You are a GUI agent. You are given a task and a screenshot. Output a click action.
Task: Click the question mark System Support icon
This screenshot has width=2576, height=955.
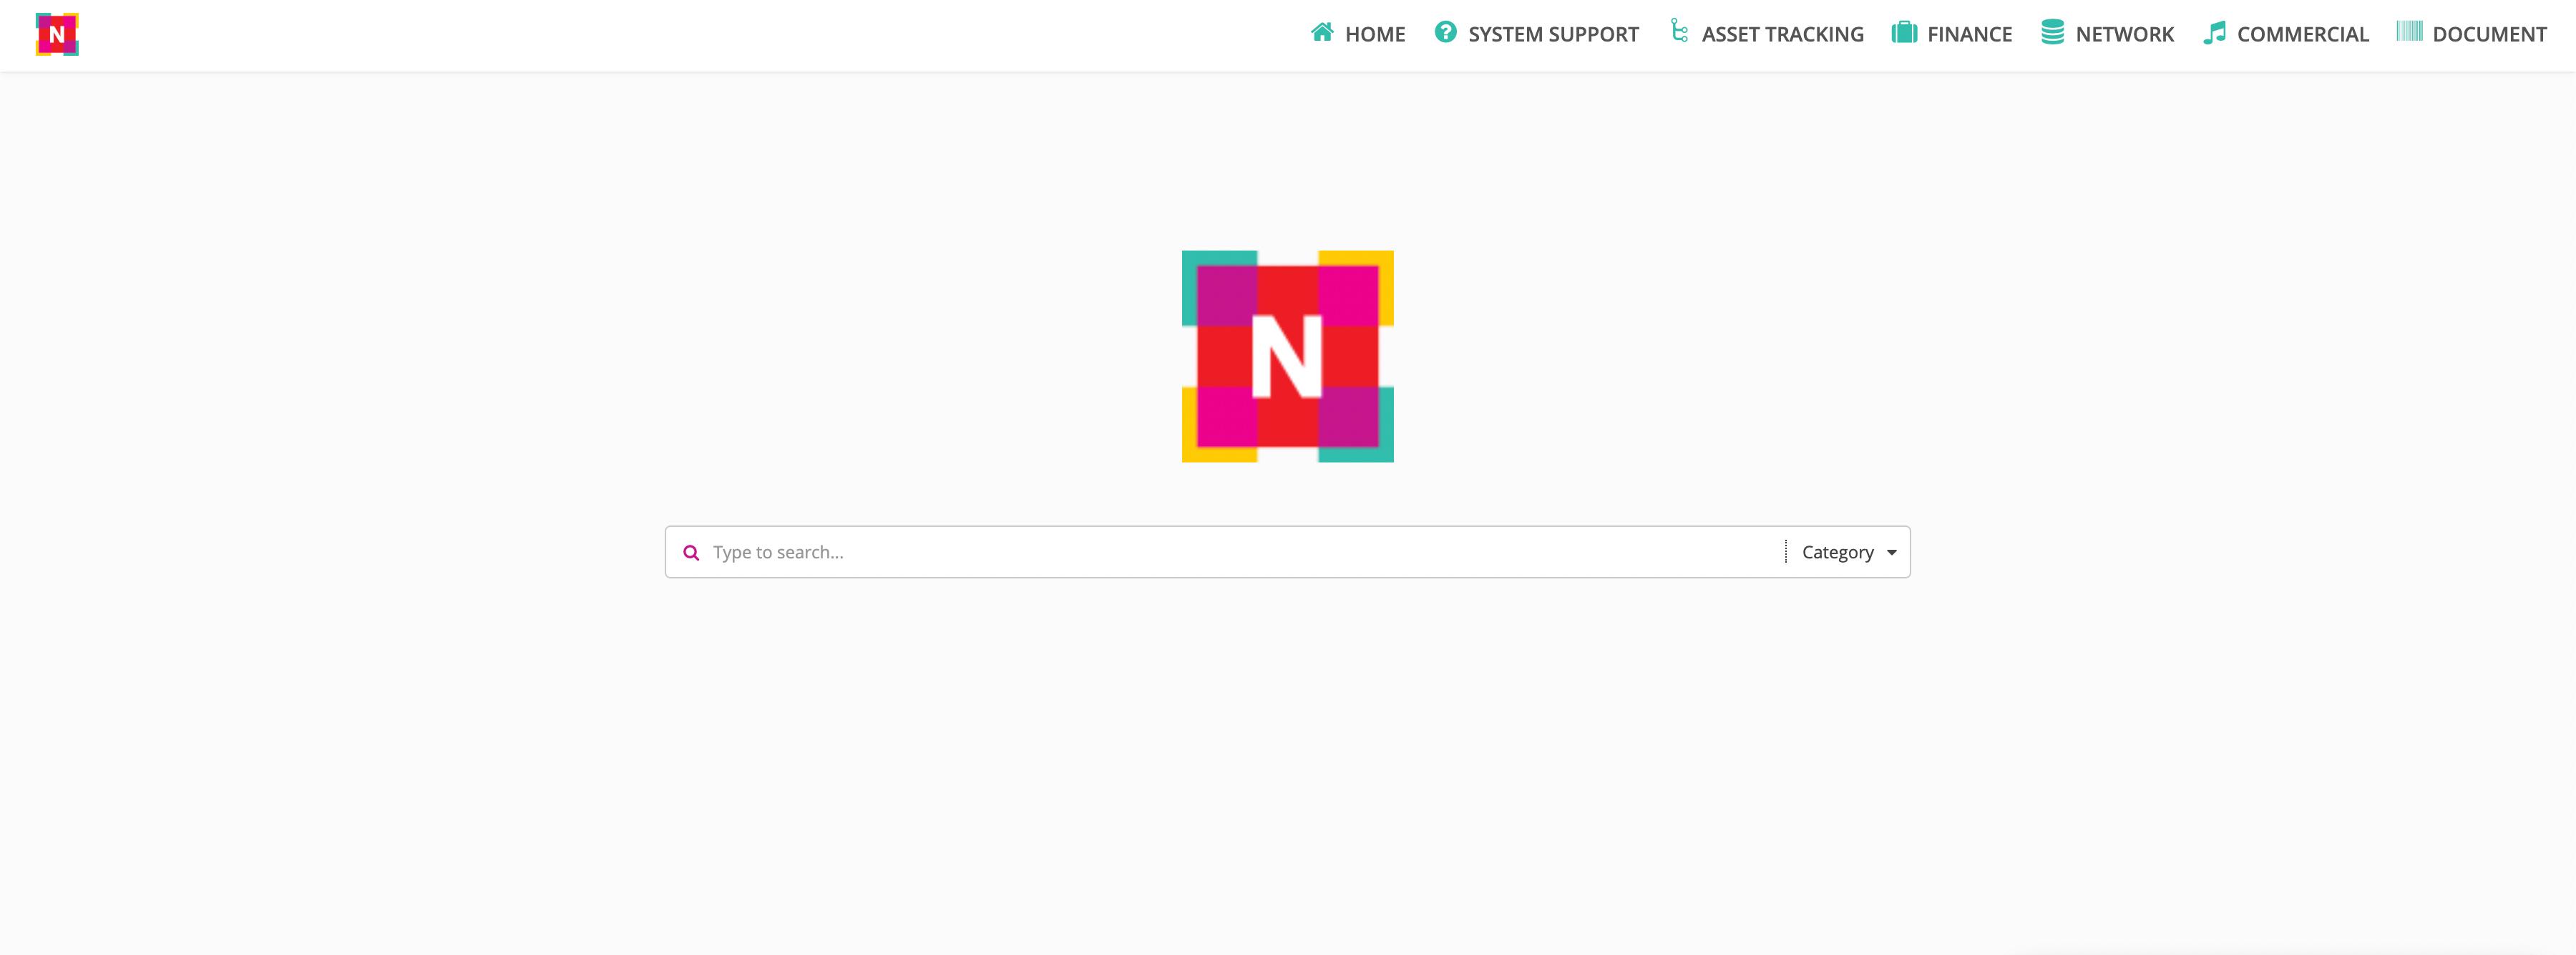[x=1445, y=33]
